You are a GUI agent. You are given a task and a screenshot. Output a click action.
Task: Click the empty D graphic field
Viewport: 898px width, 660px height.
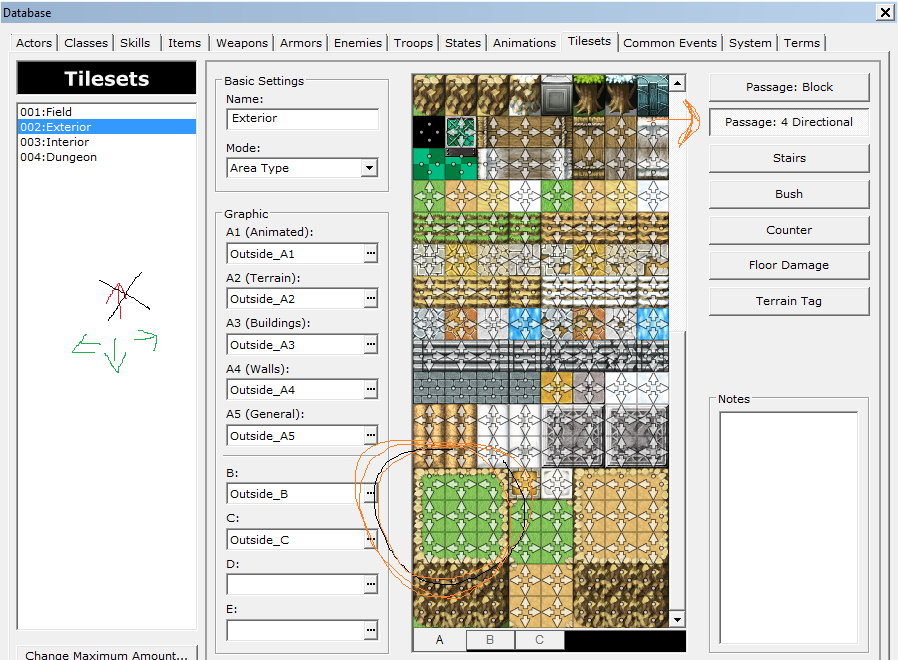click(296, 584)
